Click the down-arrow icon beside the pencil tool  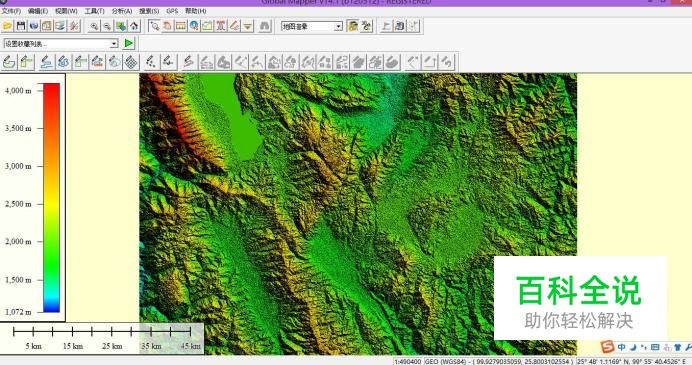pos(248,26)
